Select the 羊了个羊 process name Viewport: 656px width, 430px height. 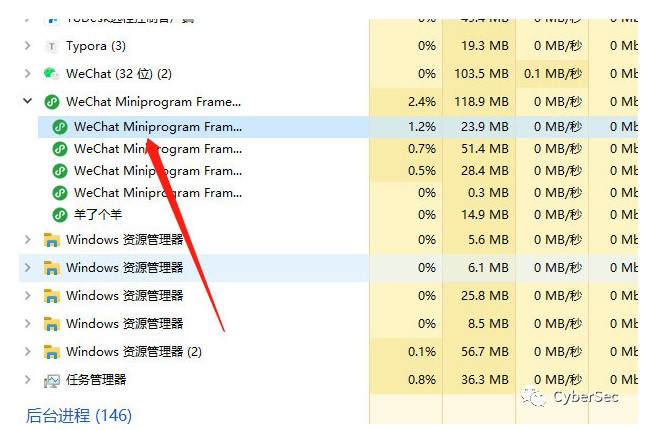[98, 215]
